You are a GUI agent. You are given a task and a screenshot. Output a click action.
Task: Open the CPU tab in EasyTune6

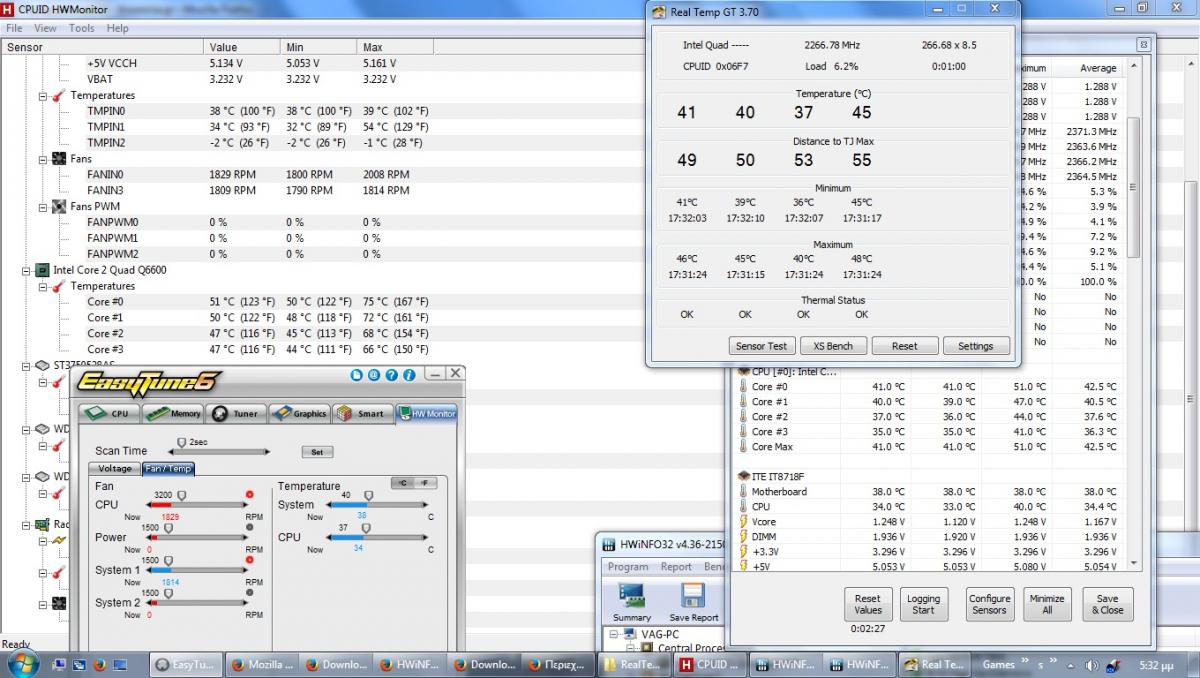108,413
